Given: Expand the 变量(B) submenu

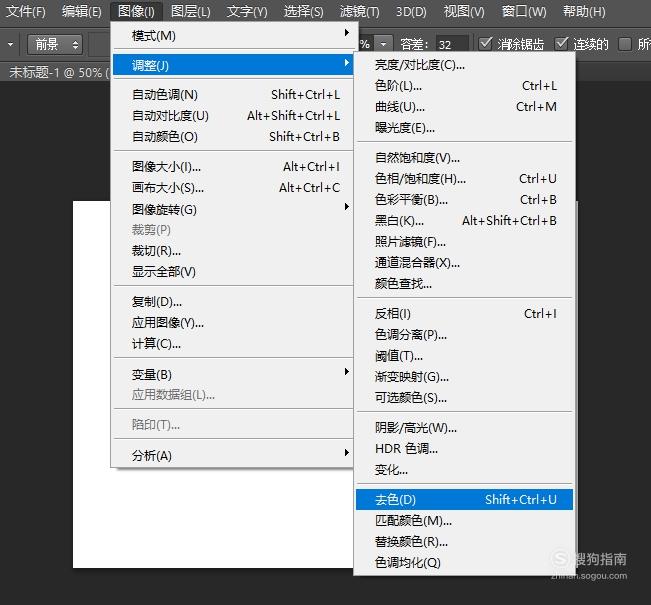Looking at the screenshot, I should (233, 374).
